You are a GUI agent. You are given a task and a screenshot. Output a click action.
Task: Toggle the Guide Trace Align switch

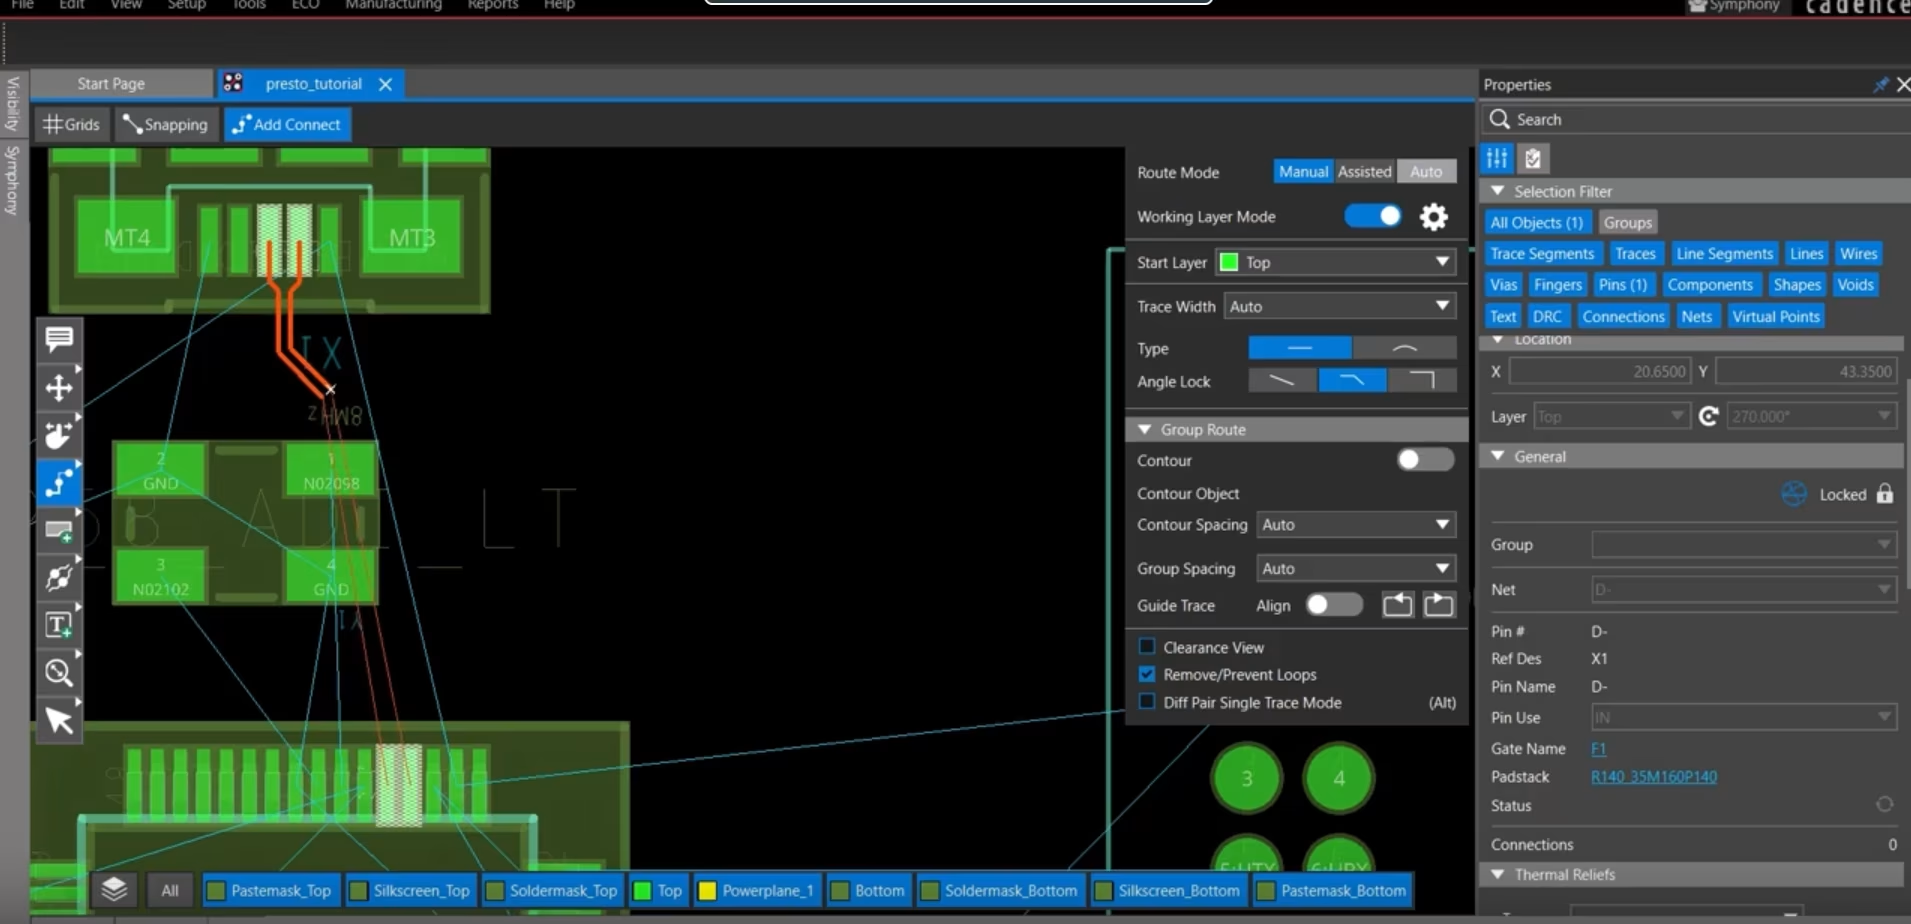1334,605
